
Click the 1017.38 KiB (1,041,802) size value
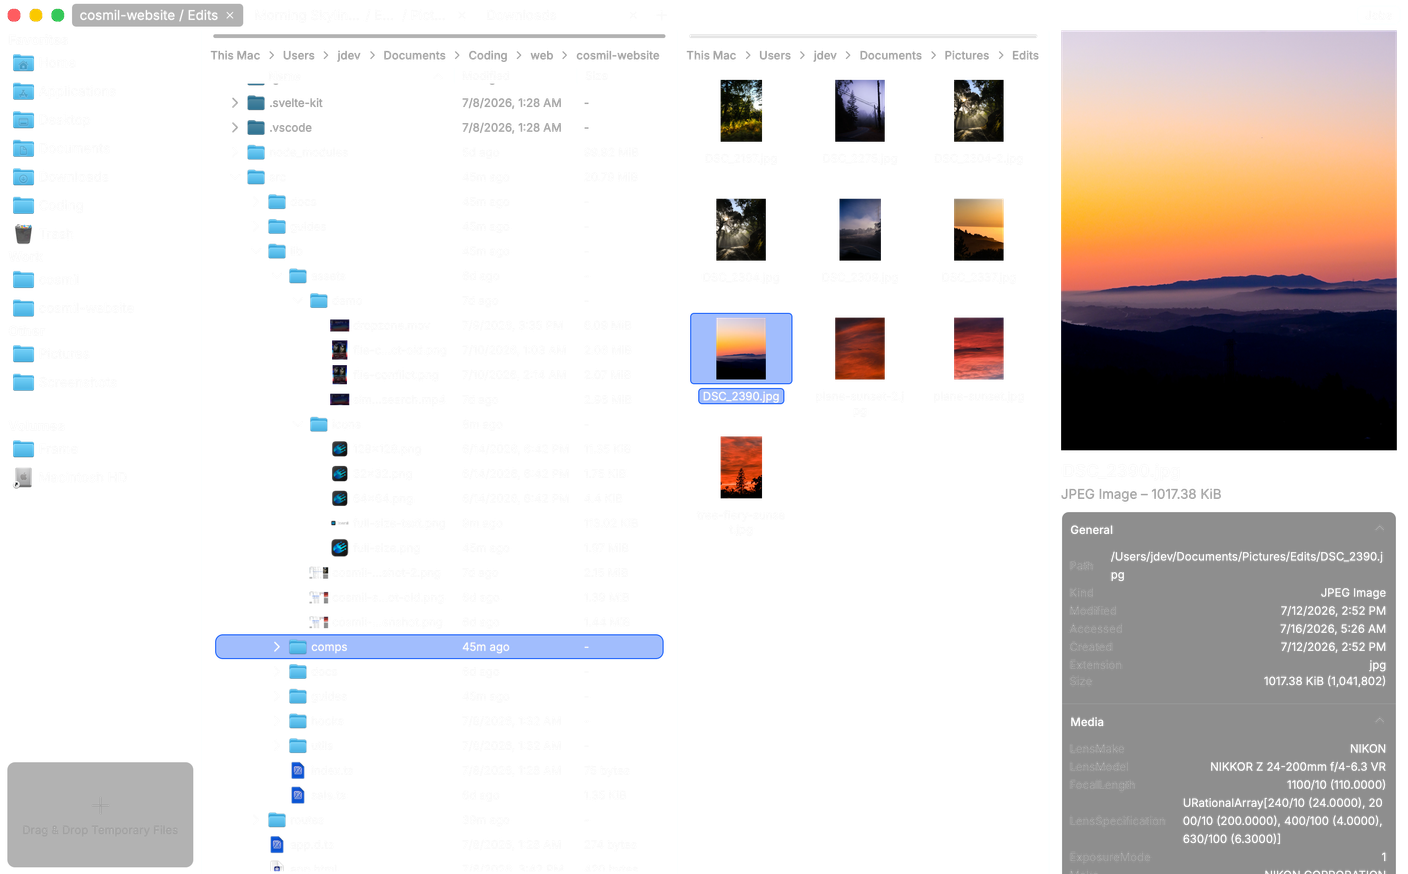1324,681
